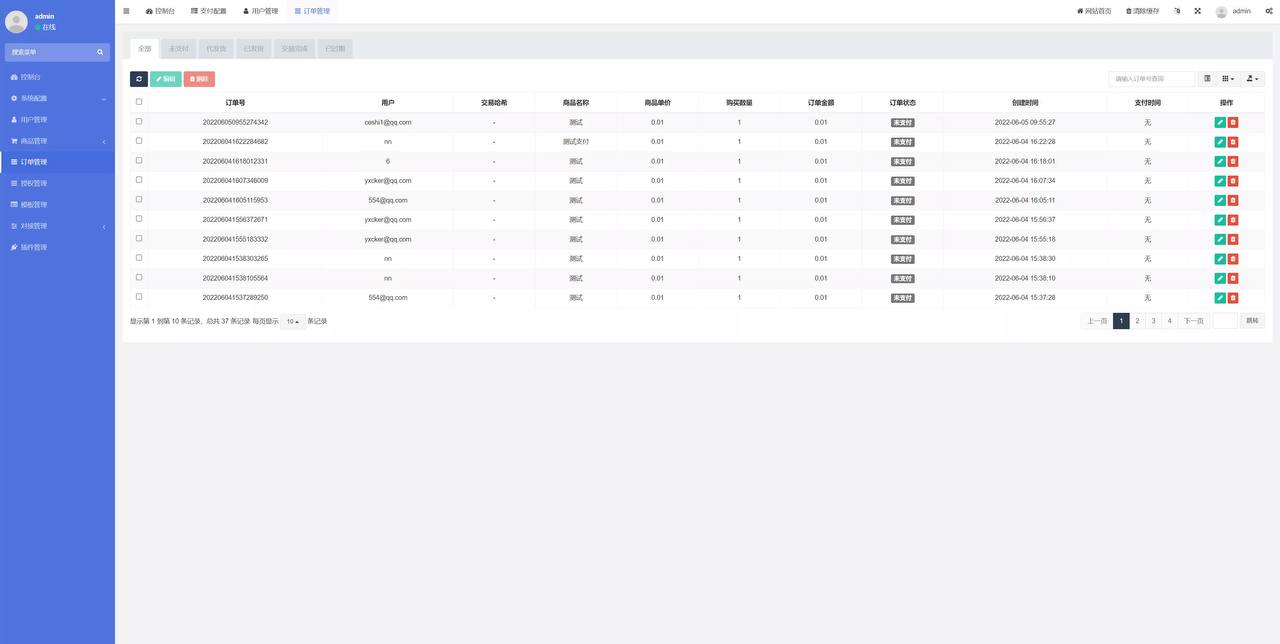Image resolution: width=1280 pixels, height=644 pixels.
Task: Open the 支付配置 tab in top bar
Action: point(208,11)
